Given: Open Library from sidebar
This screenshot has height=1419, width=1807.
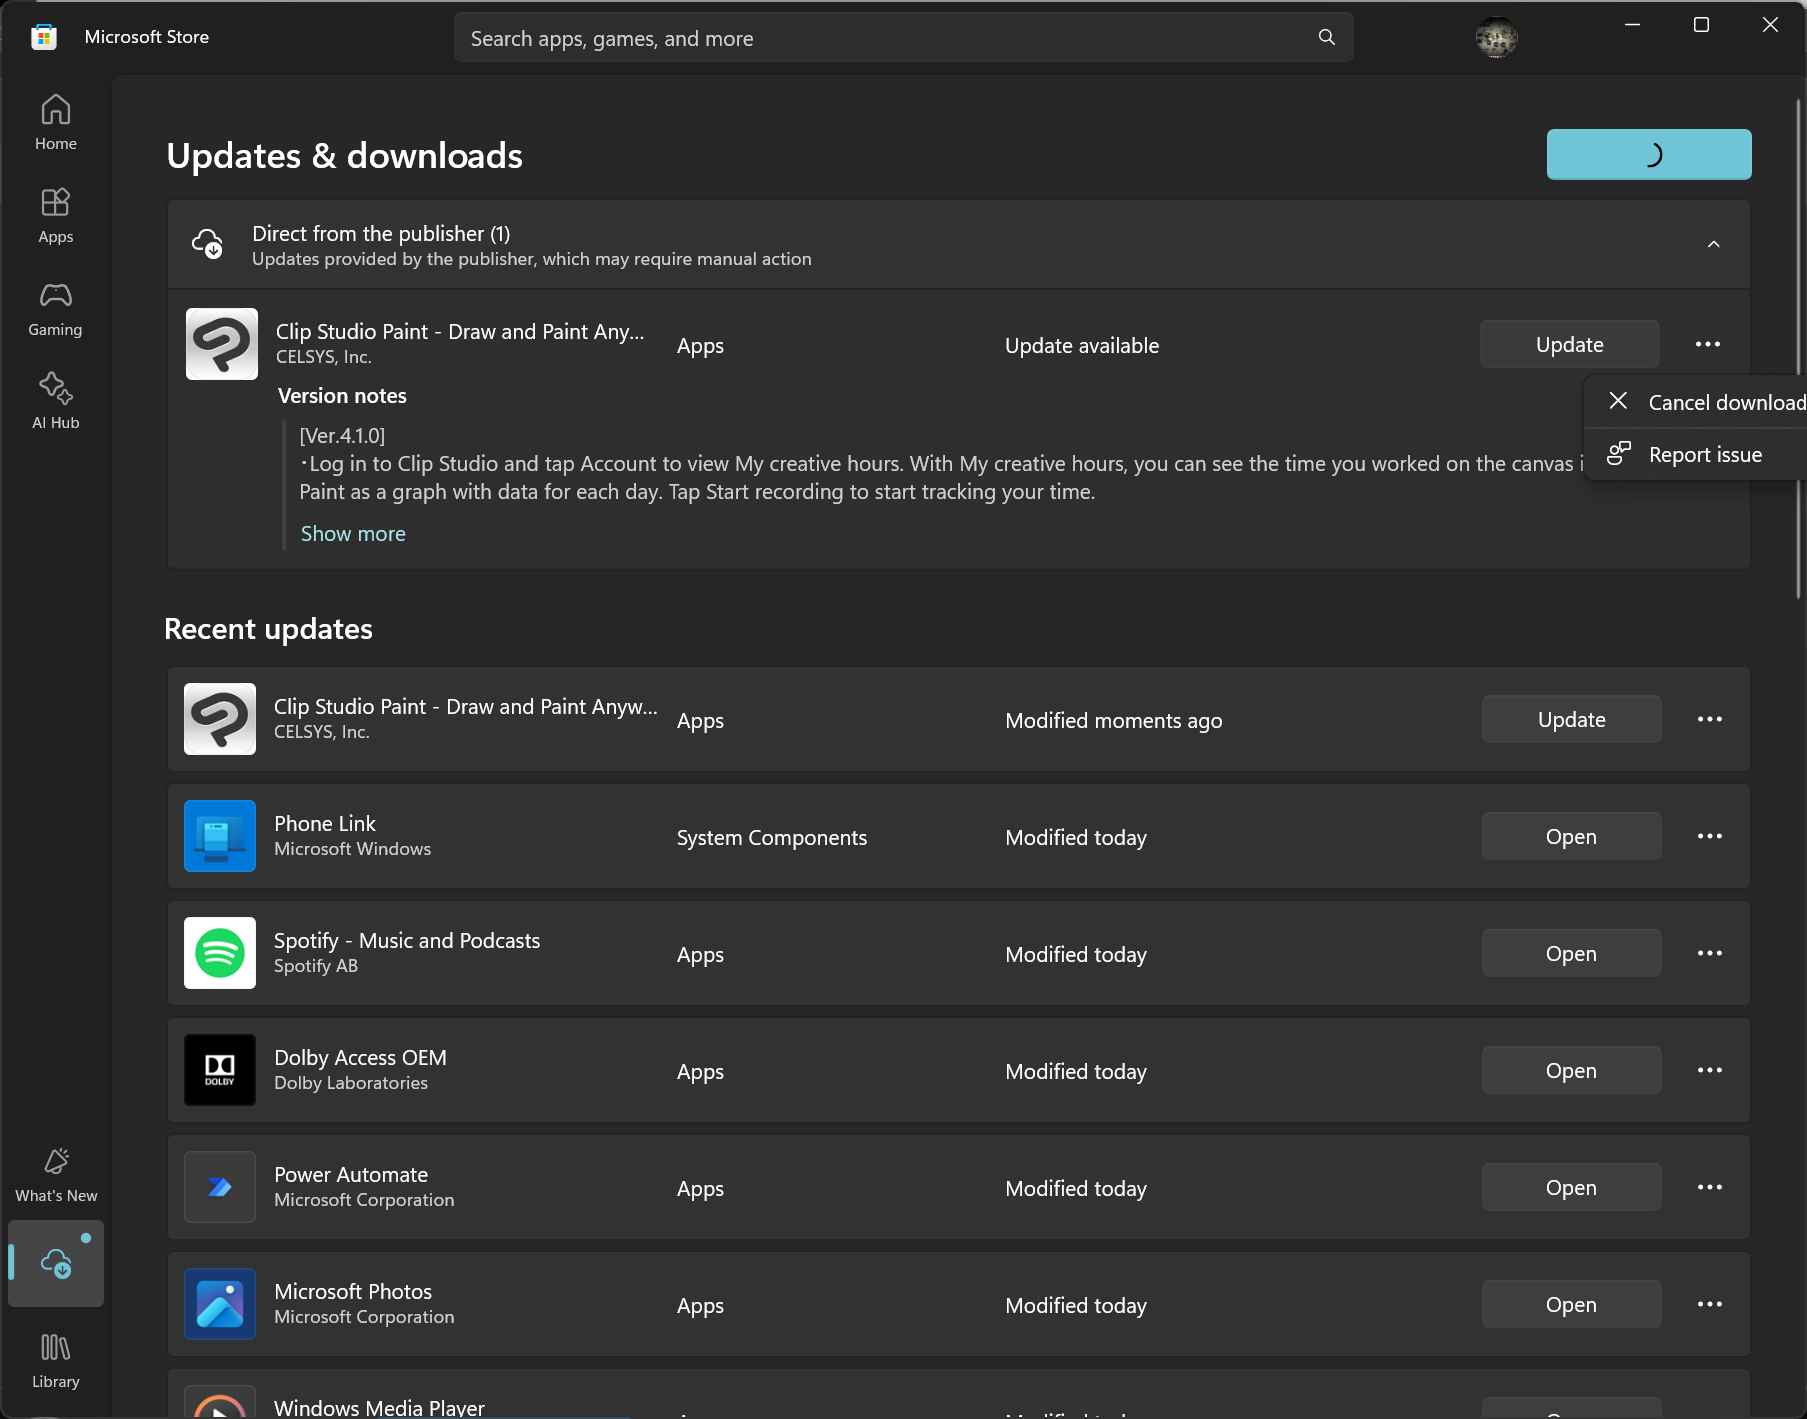Looking at the screenshot, I should [x=56, y=1360].
